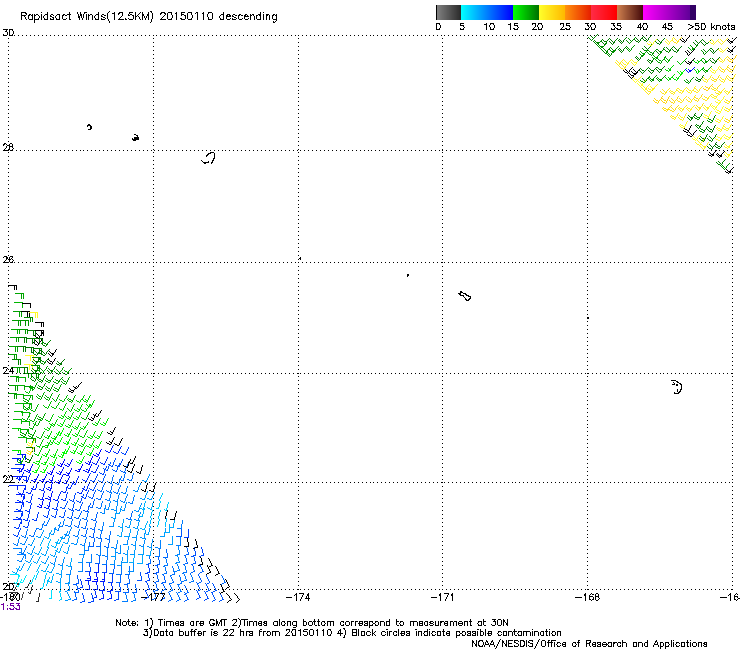The height and width of the screenshot is (650, 740).
Task: Click the latitude label '30'
Action: [x=8, y=33]
